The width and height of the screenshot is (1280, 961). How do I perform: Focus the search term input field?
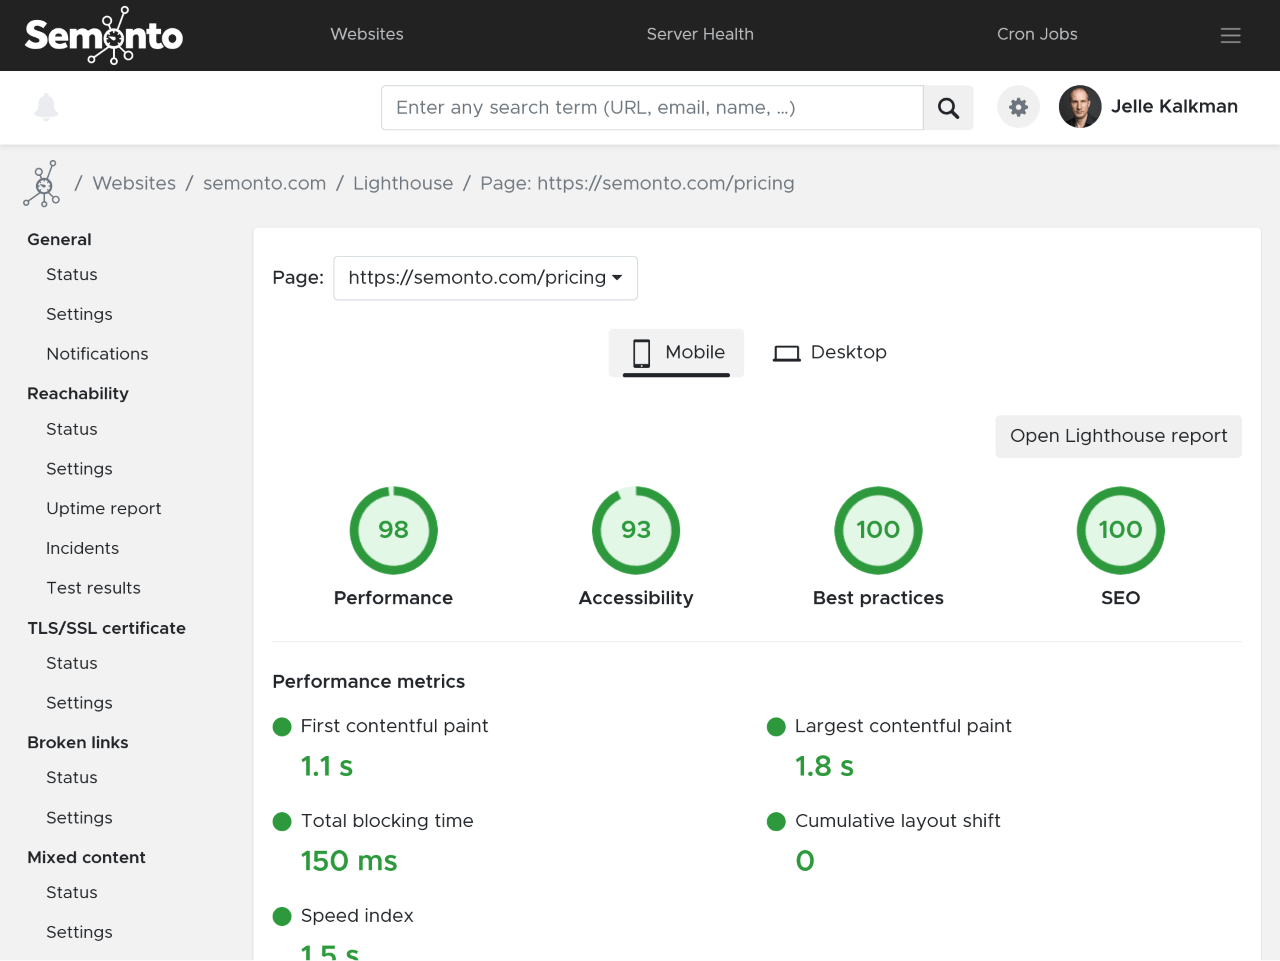(x=652, y=108)
